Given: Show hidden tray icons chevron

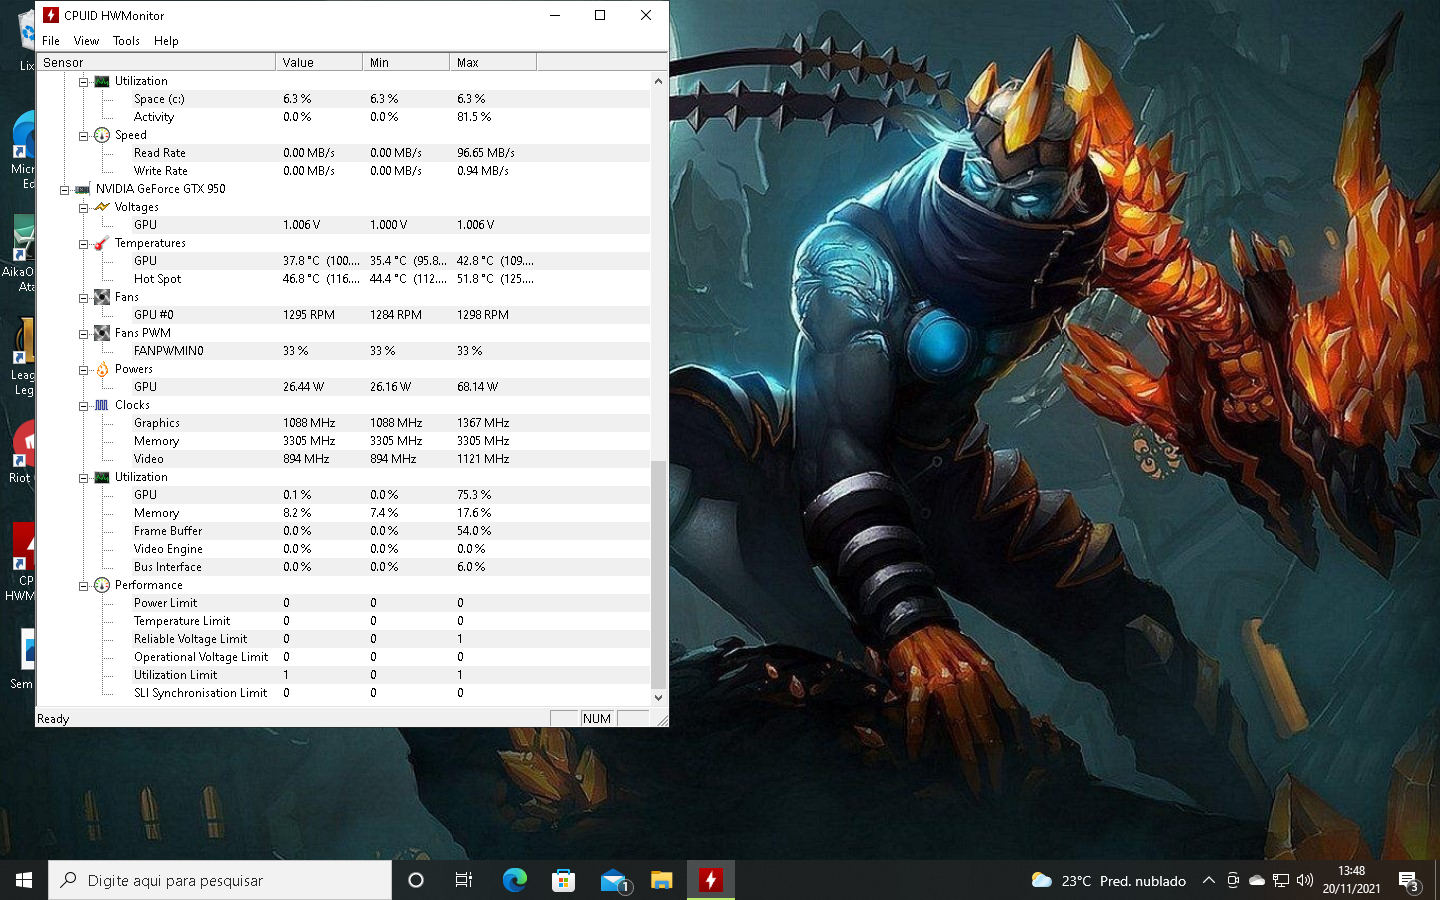Looking at the screenshot, I should coord(1208,880).
